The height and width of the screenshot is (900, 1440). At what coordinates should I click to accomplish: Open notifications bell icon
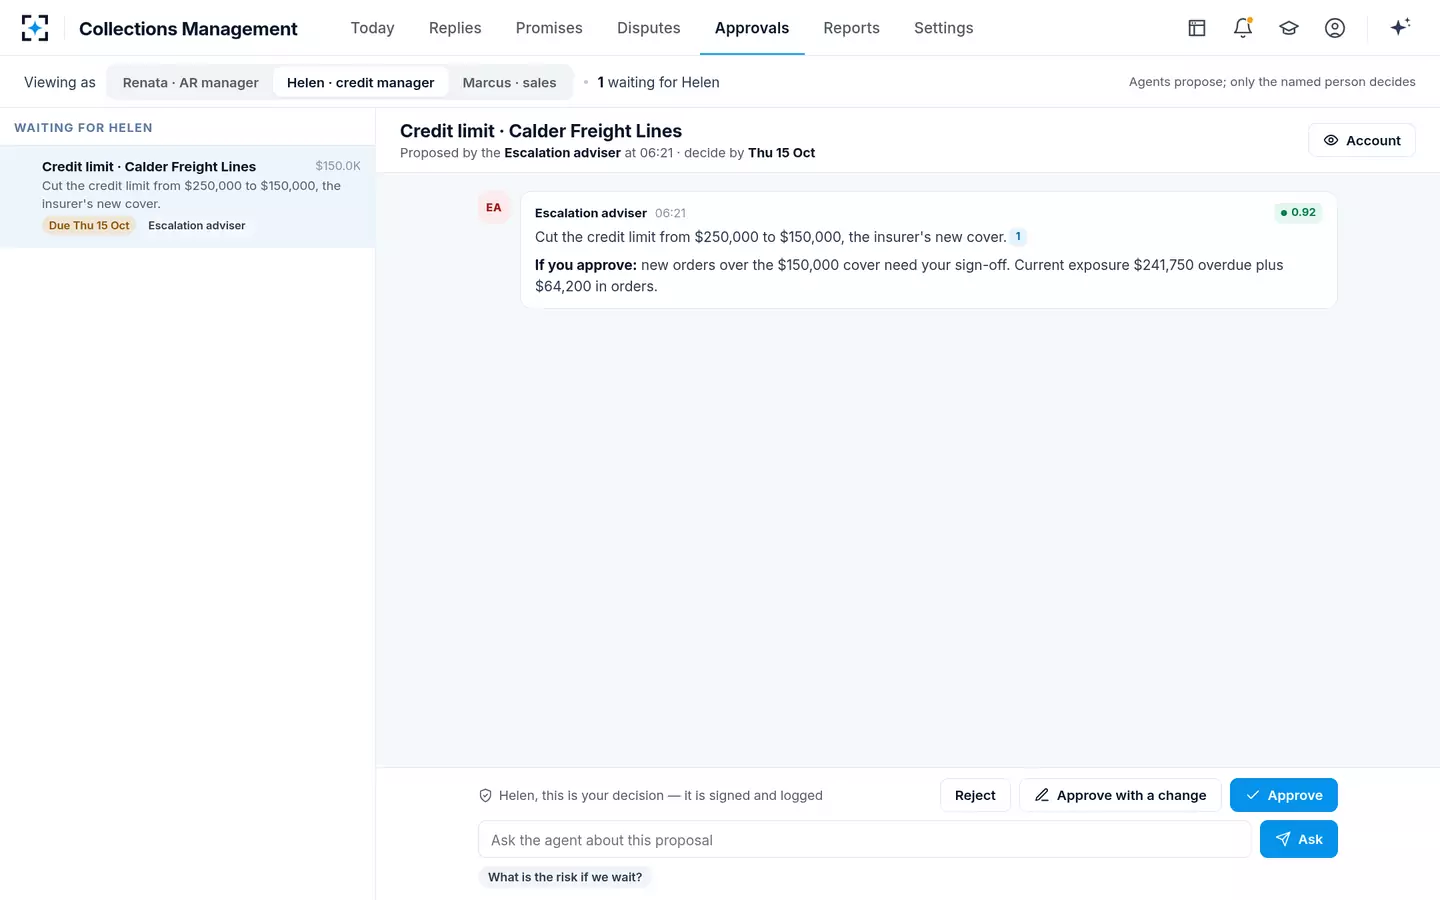[x=1243, y=28]
